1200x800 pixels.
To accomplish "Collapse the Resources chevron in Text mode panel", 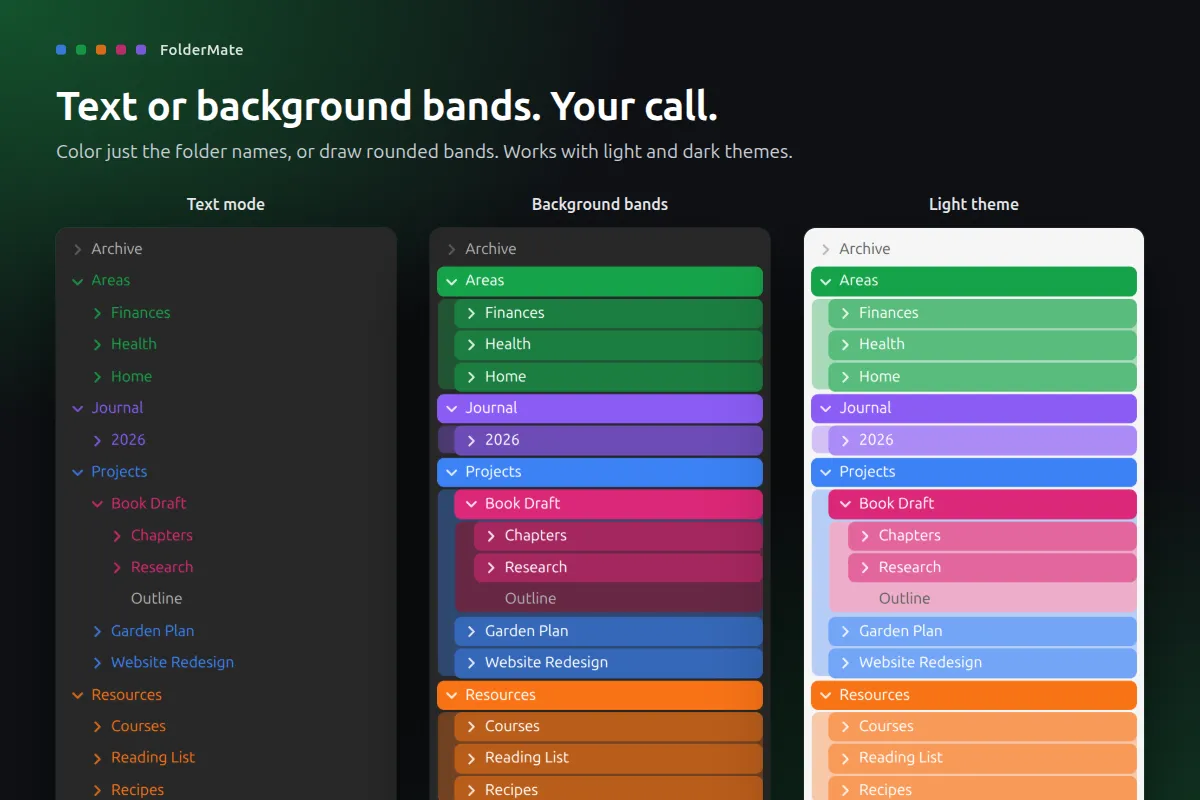I will 77,695.
